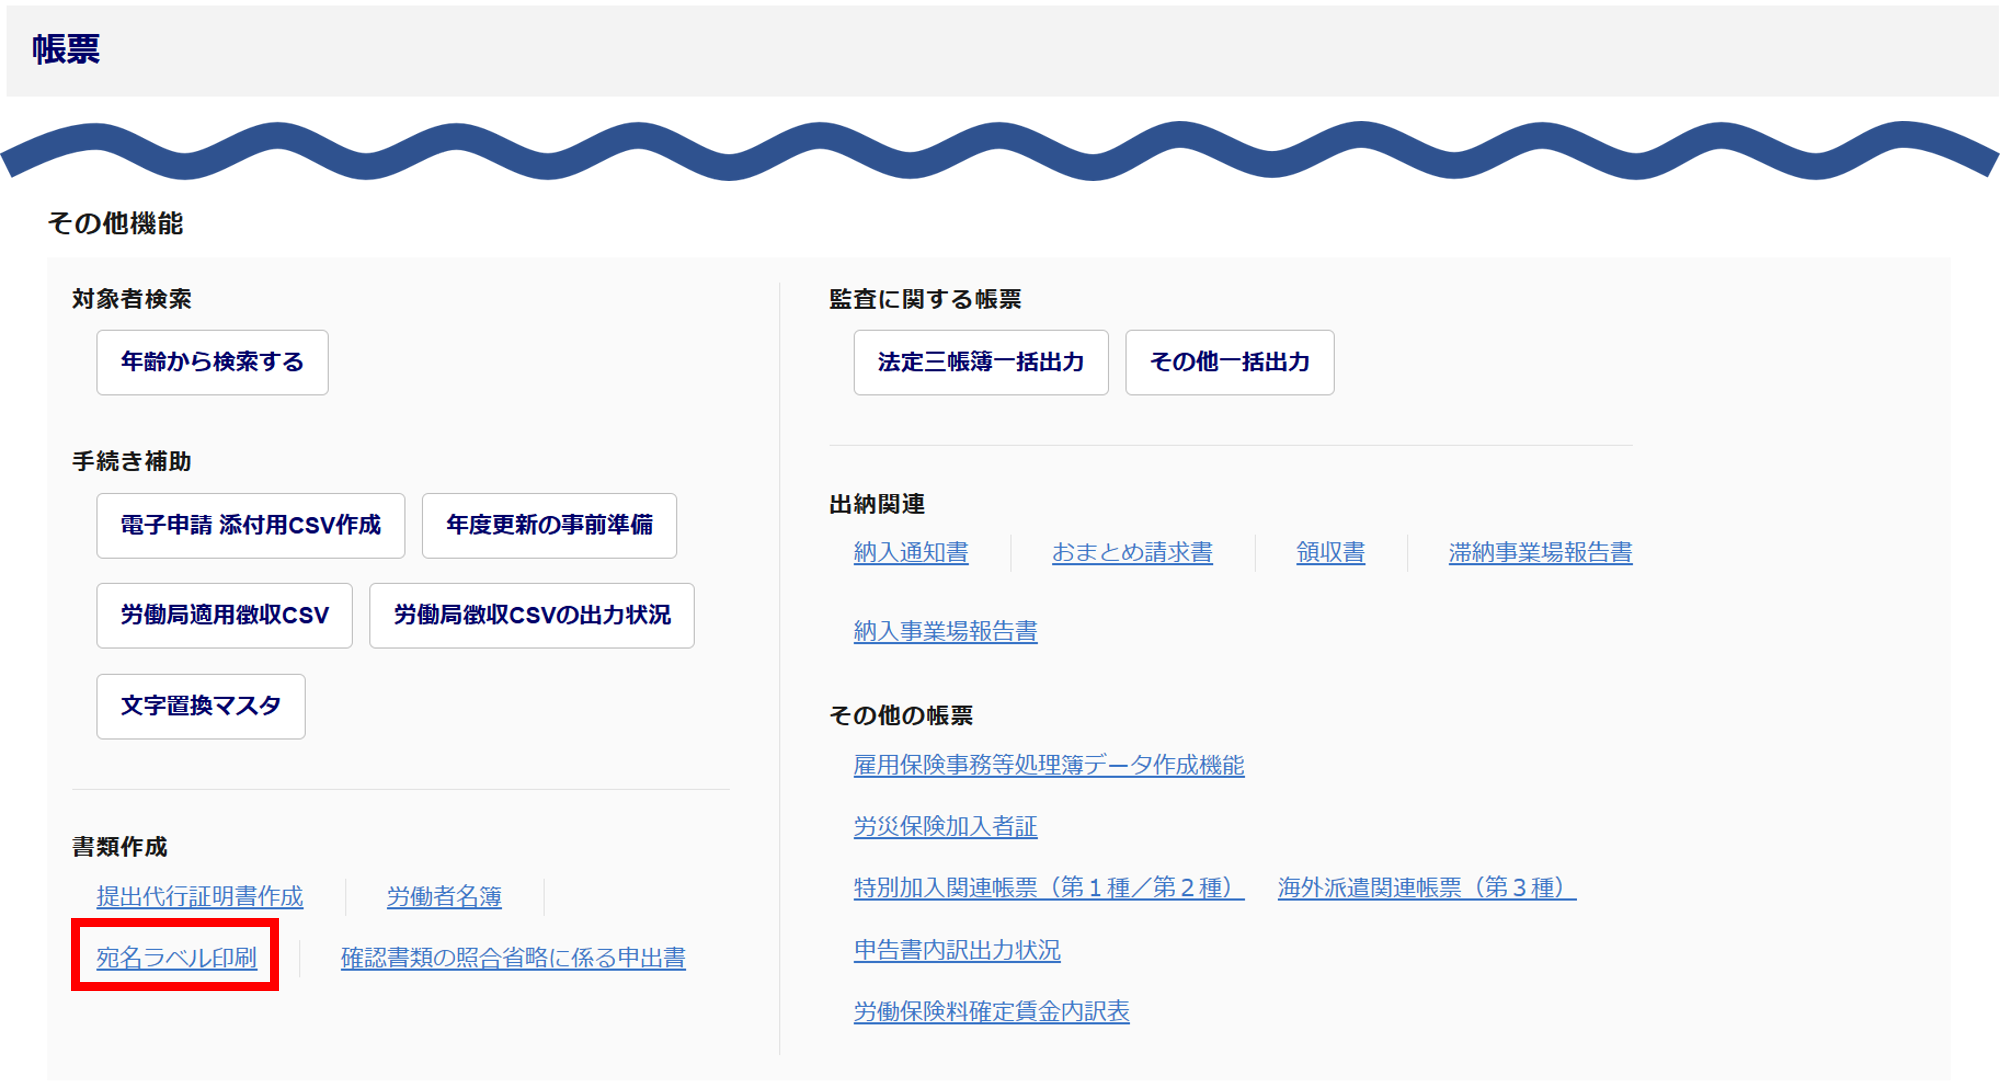2000x1088 pixels.
Task: Click the 領収書 link
Action: coord(1330,552)
